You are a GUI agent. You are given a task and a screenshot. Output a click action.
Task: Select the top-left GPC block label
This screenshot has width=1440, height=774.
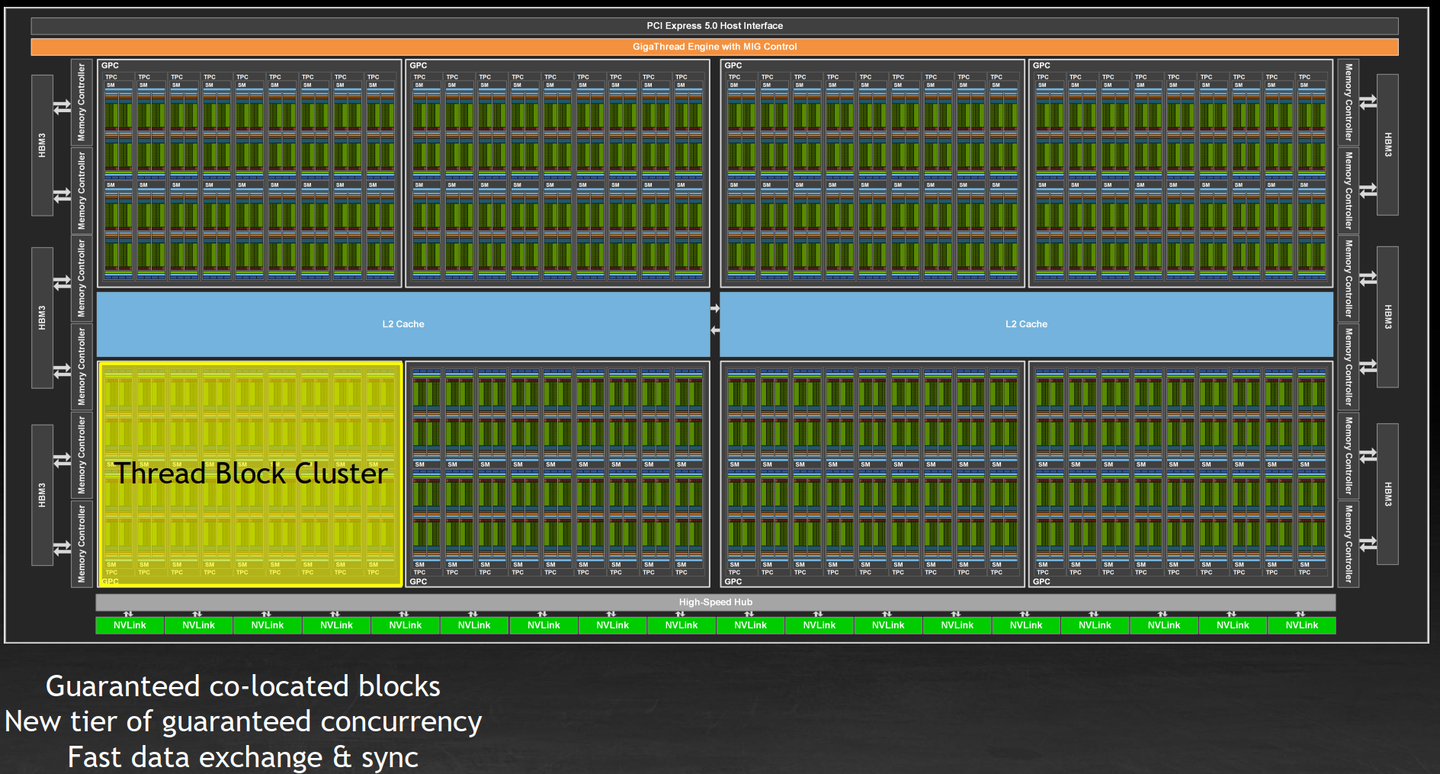109,66
